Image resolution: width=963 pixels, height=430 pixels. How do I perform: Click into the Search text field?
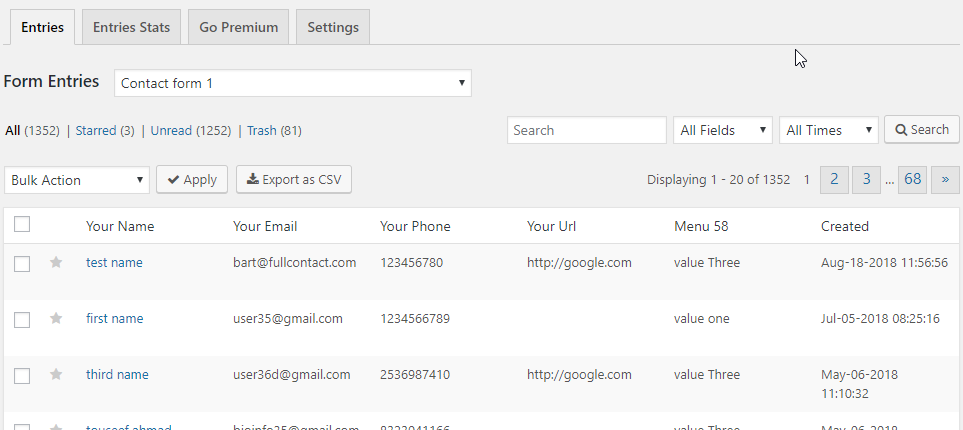pos(586,130)
